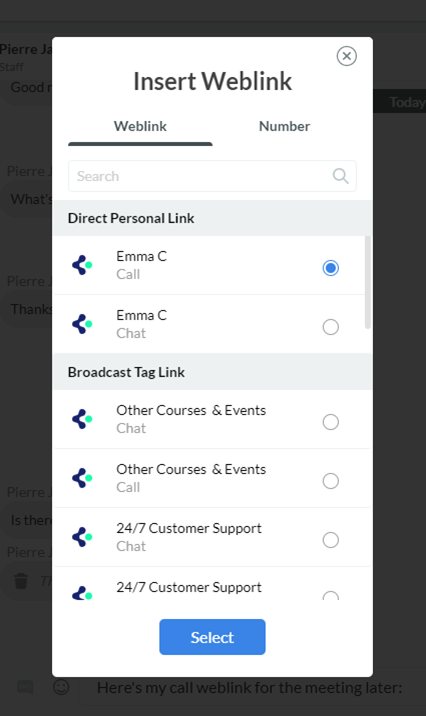Click the Search input field
Image resolution: width=426 pixels, height=716 pixels.
pyautogui.click(x=212, y=176)
